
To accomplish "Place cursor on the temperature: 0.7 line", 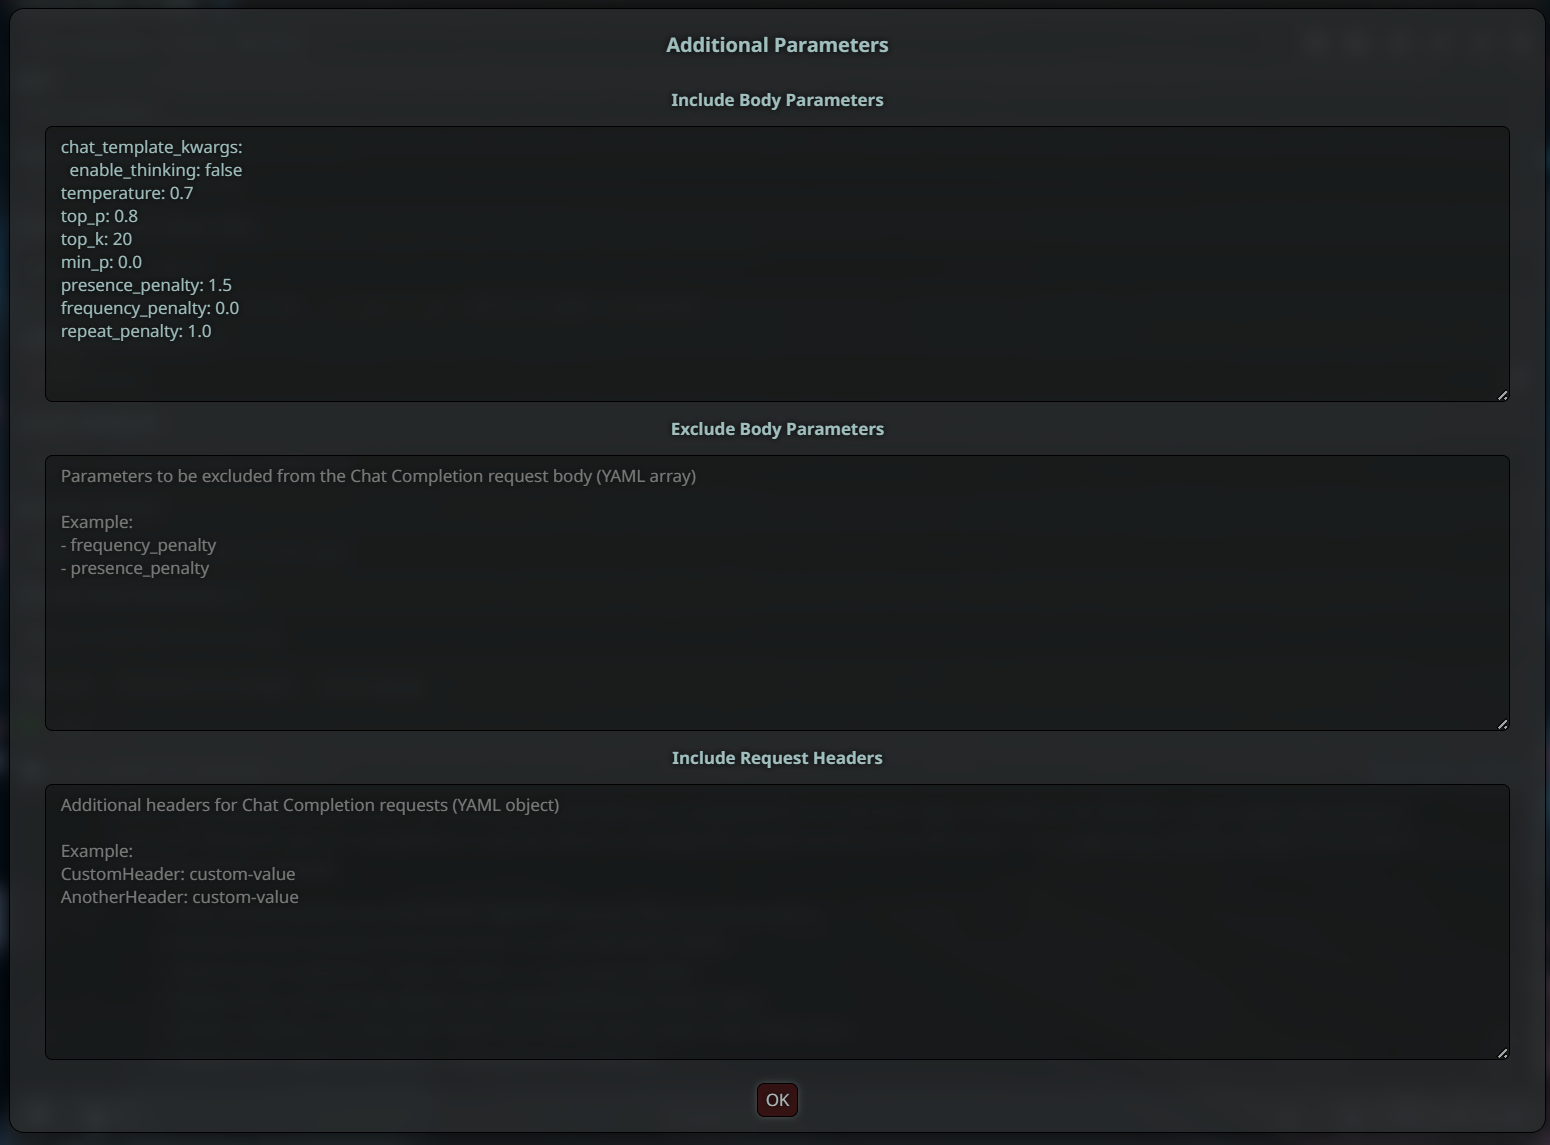I will 127,193.
